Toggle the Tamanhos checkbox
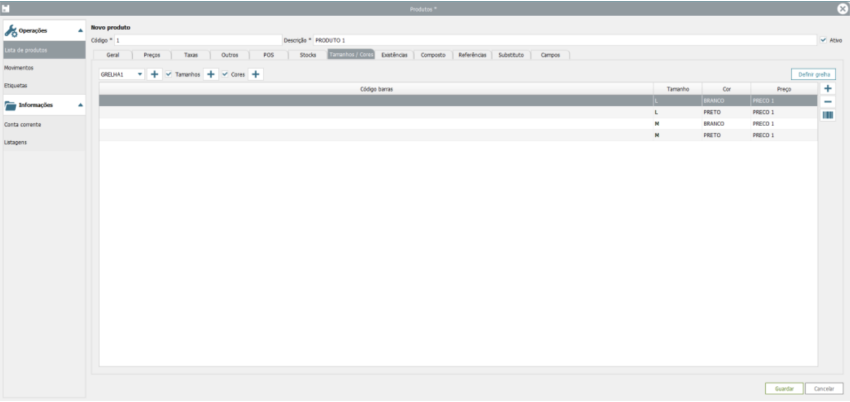850x402 pixels. [x=169, y=75]
